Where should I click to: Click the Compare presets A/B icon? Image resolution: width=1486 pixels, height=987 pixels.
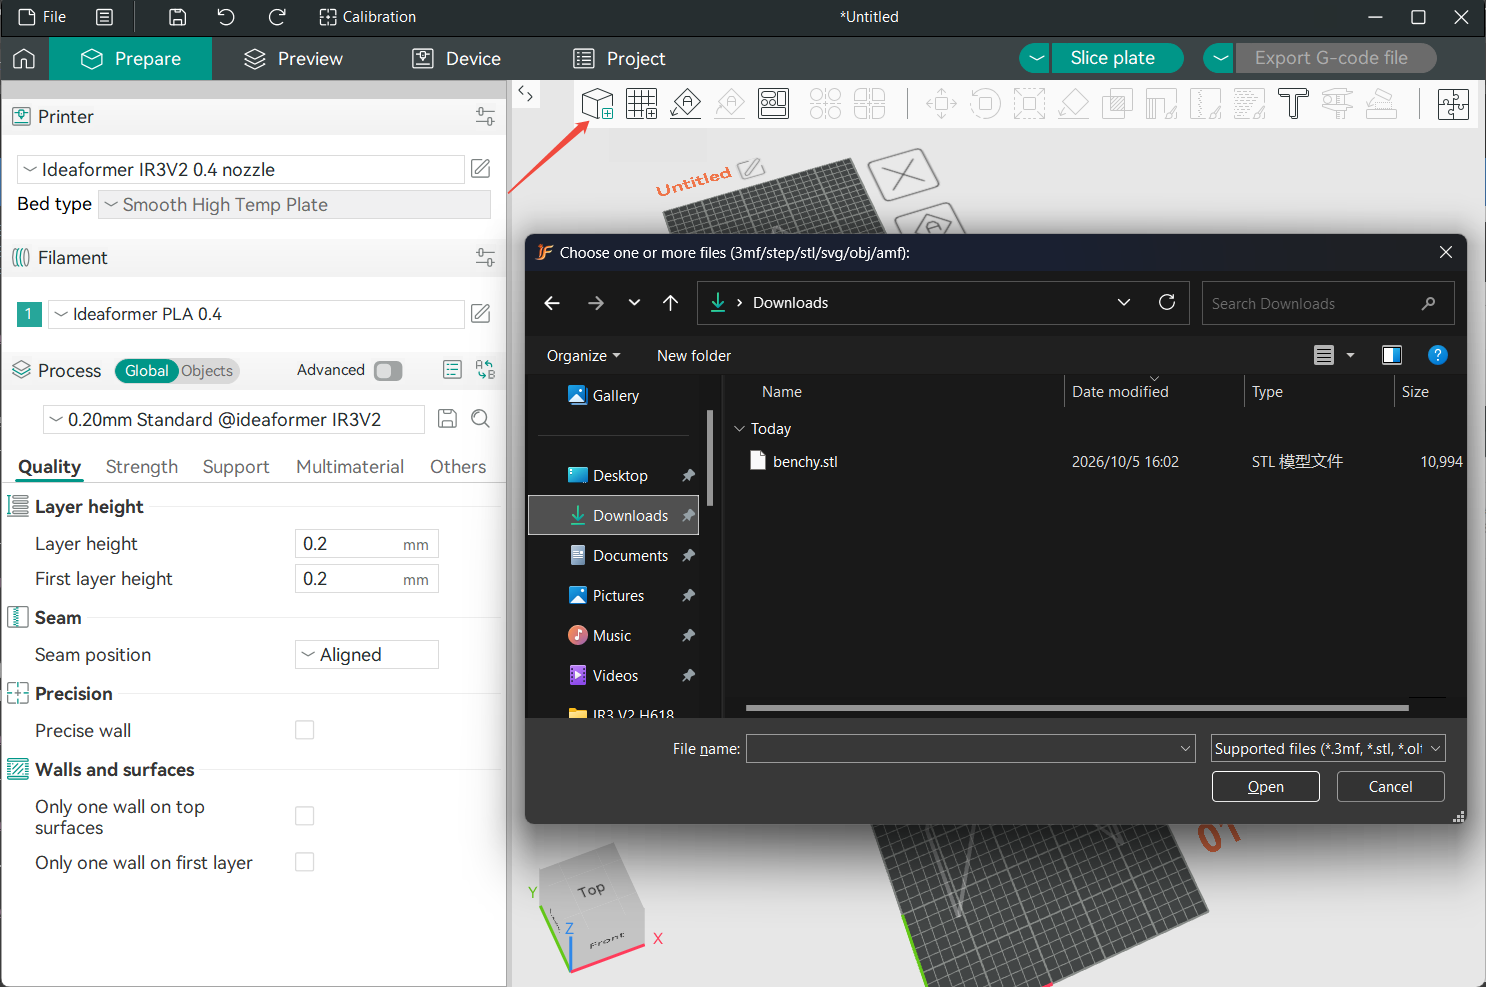[x=485, y=370]
